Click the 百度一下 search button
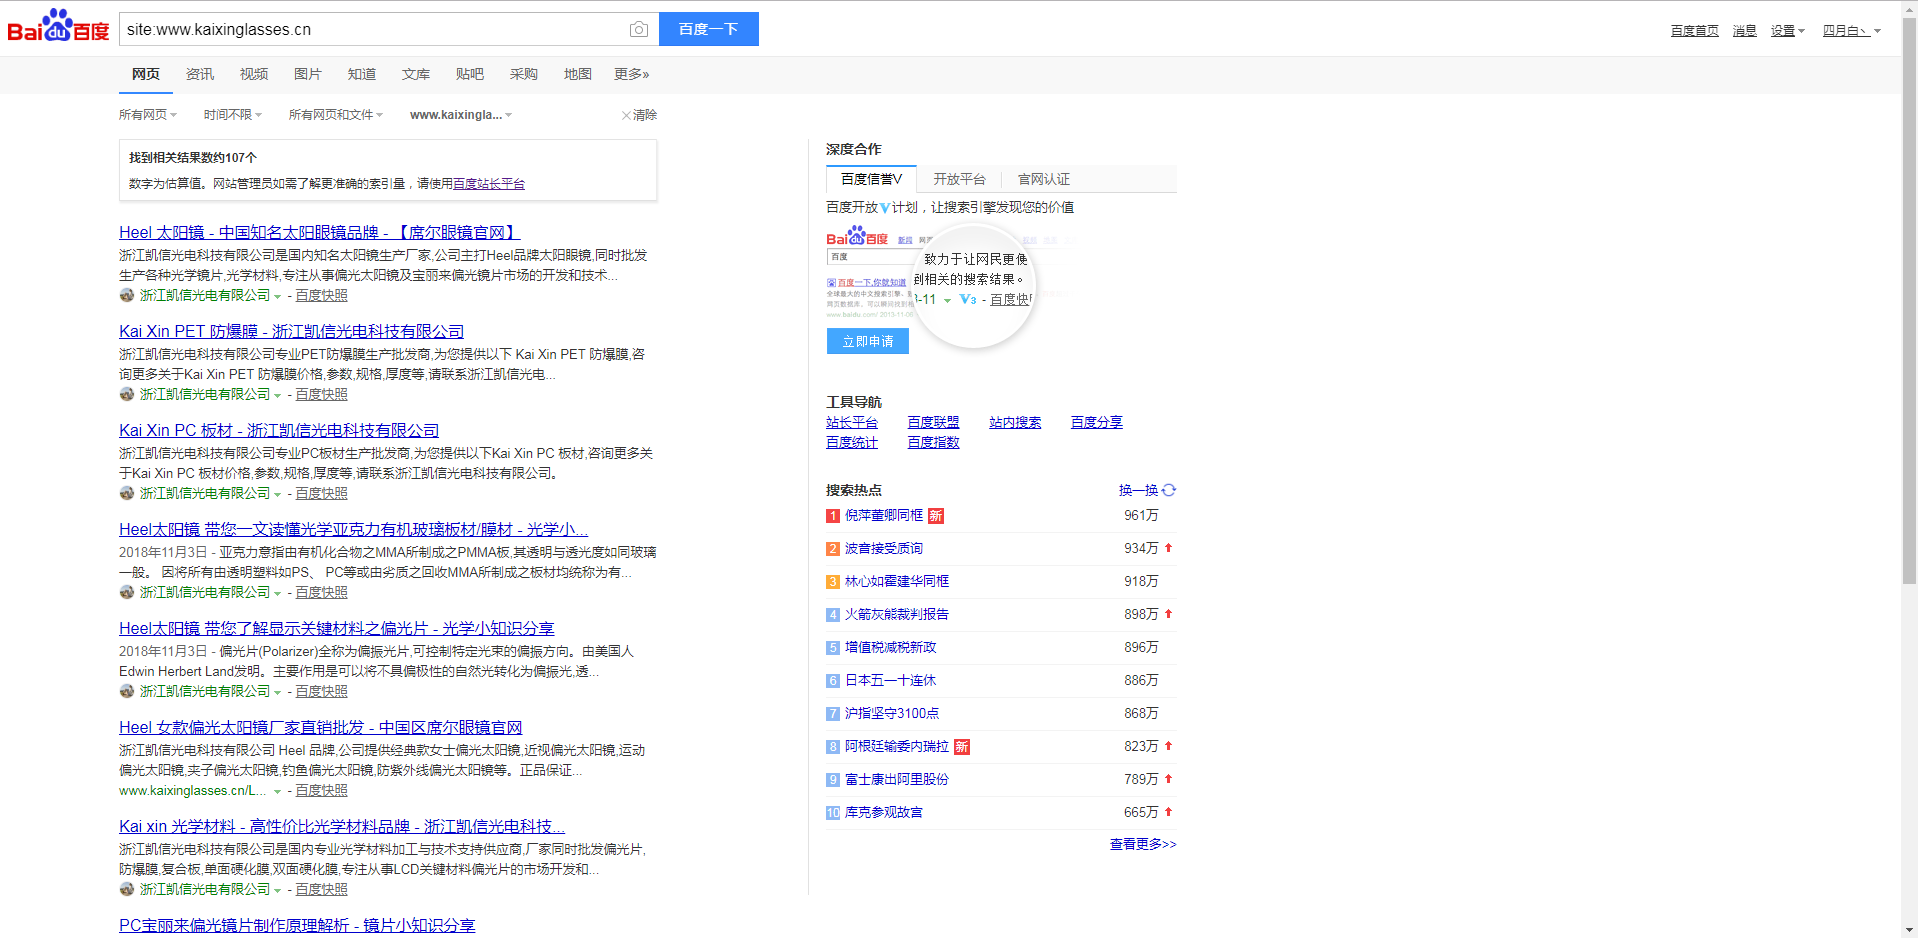Screen dimensions: 1918x938 pyautogui.click(x=709, y=29)
